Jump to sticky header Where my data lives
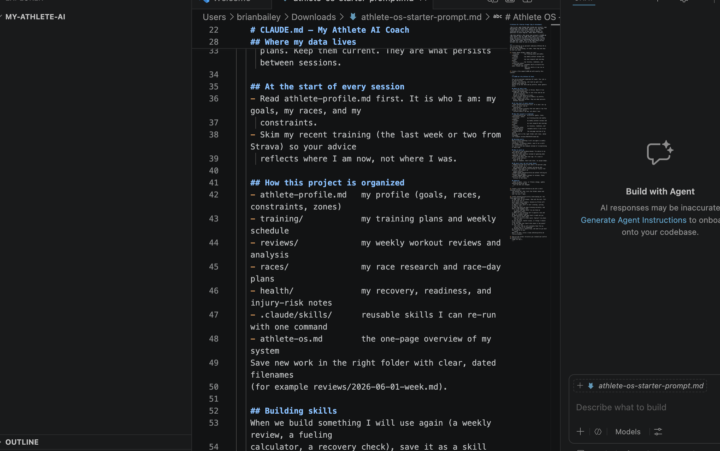 (303, 42)
